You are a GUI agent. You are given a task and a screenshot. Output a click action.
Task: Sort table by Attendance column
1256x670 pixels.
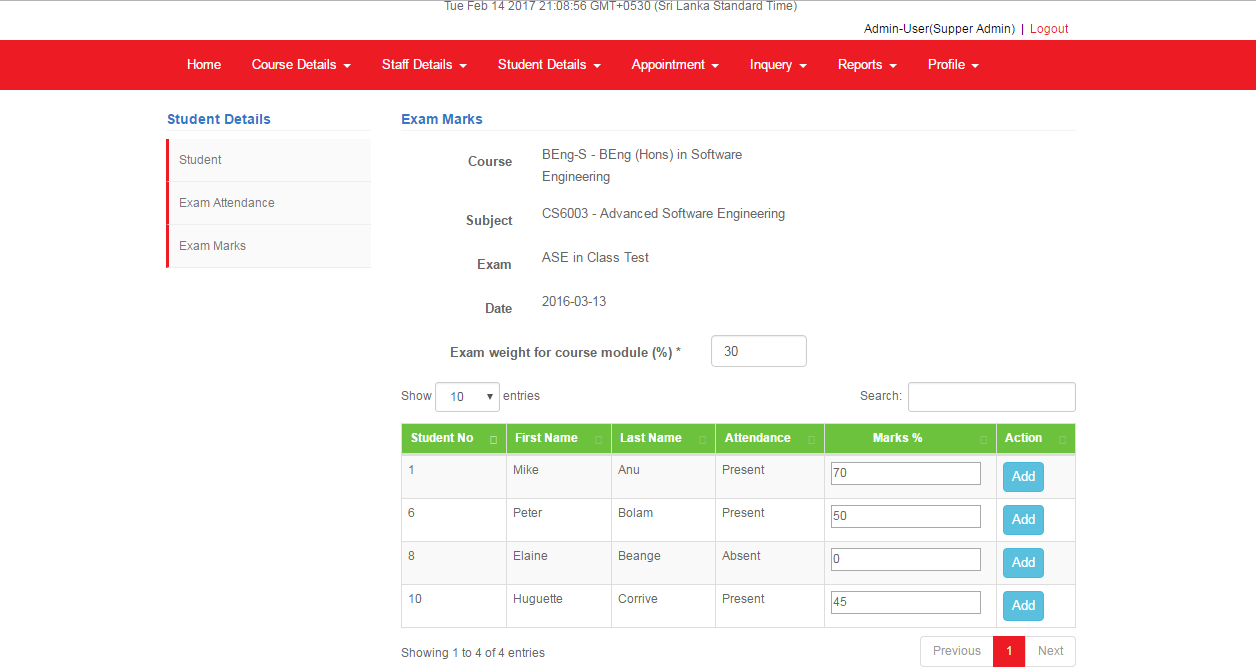coord(768,438)
